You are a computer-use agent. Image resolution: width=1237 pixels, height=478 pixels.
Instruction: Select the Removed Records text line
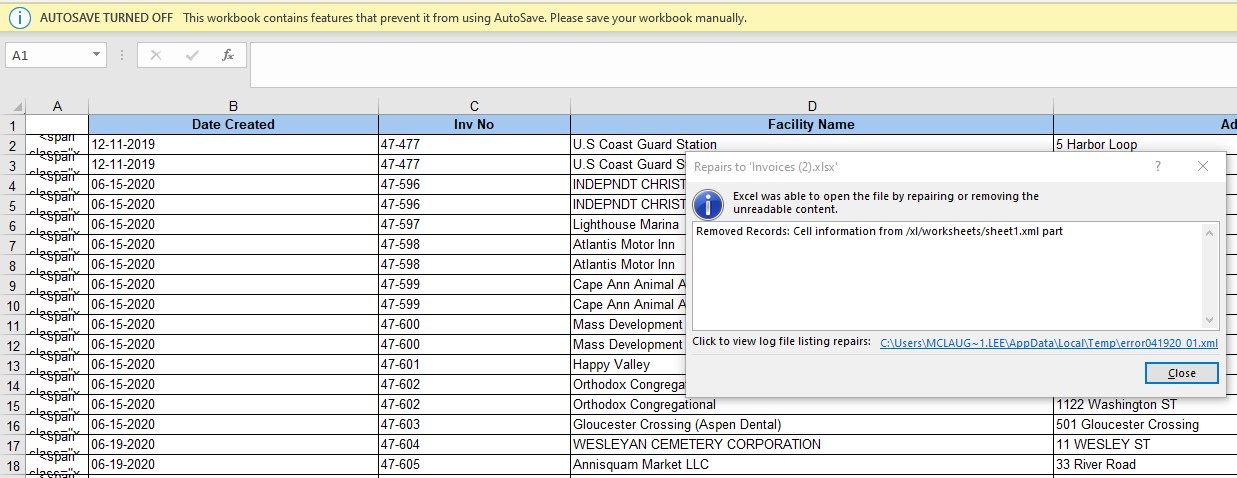(879, 231)
